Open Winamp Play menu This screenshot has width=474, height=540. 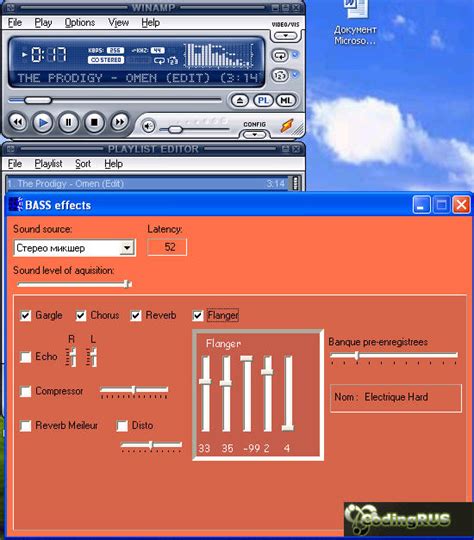click(x=43, y=22)
